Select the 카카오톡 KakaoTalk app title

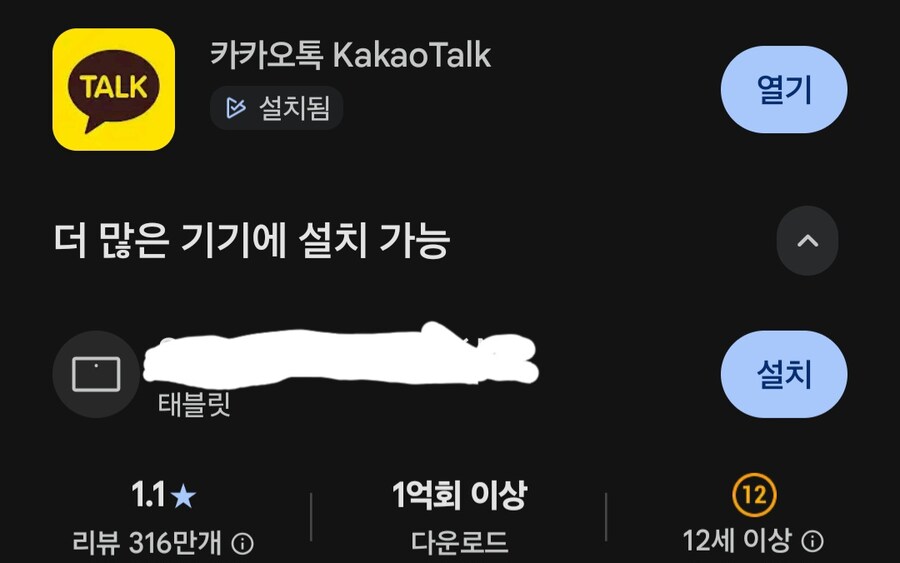coord(350,55)
